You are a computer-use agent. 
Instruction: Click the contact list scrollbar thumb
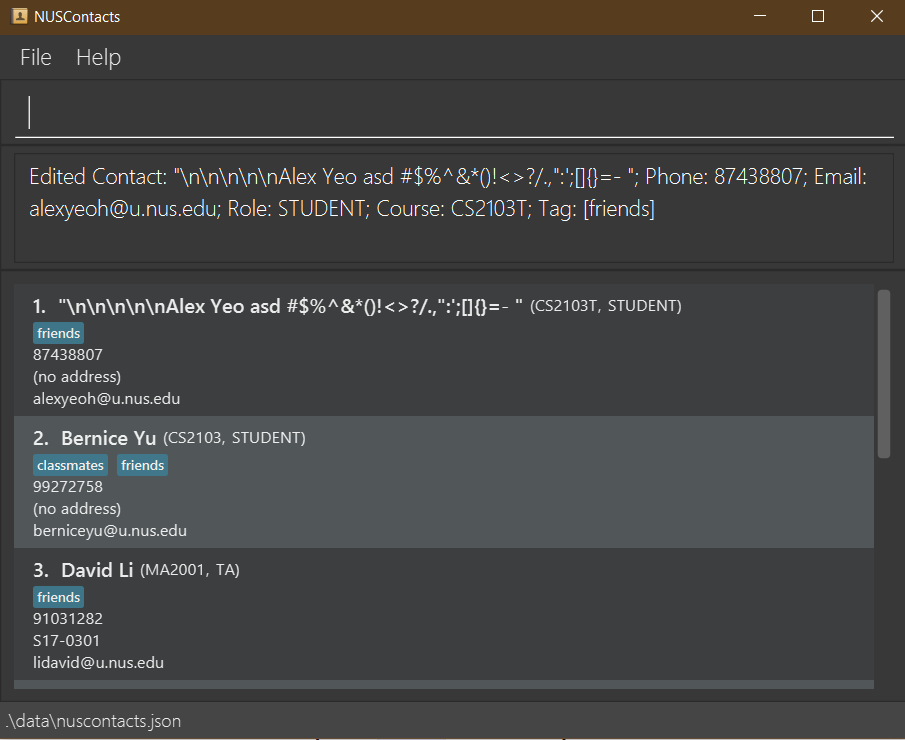click(x=884, y=374)
